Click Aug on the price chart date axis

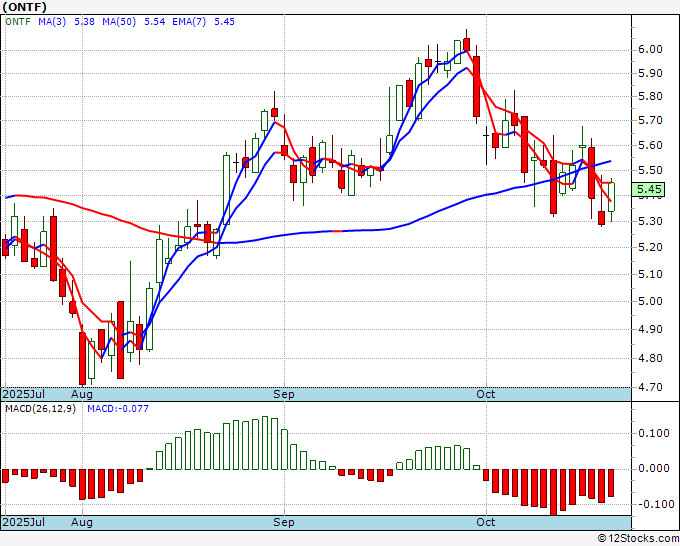[82, 394]
